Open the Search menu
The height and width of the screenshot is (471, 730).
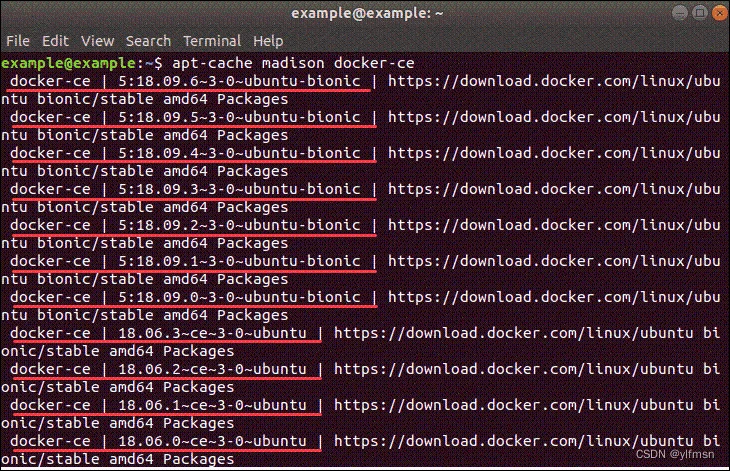(x=148, y=41)
